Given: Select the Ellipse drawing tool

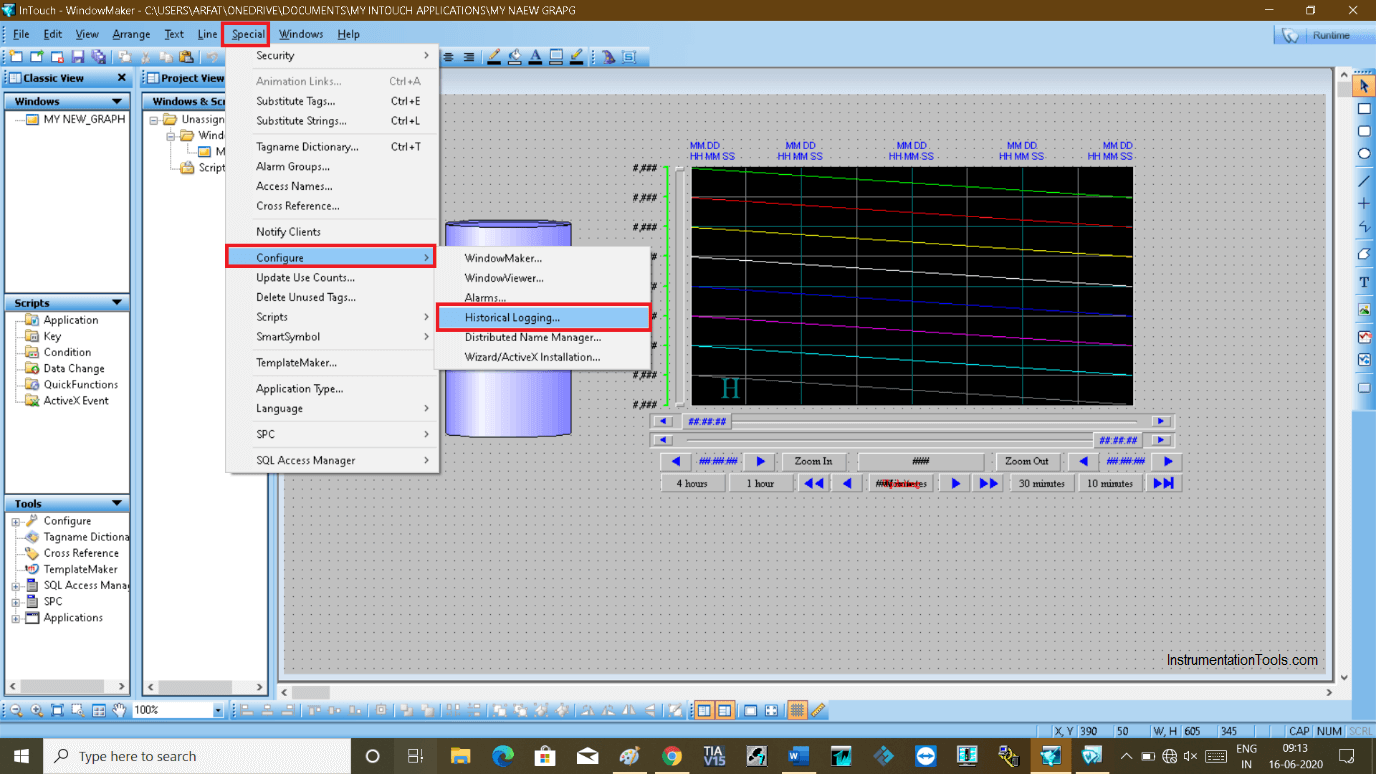Looking at the screenshot, I should [x=1364, y=153].
